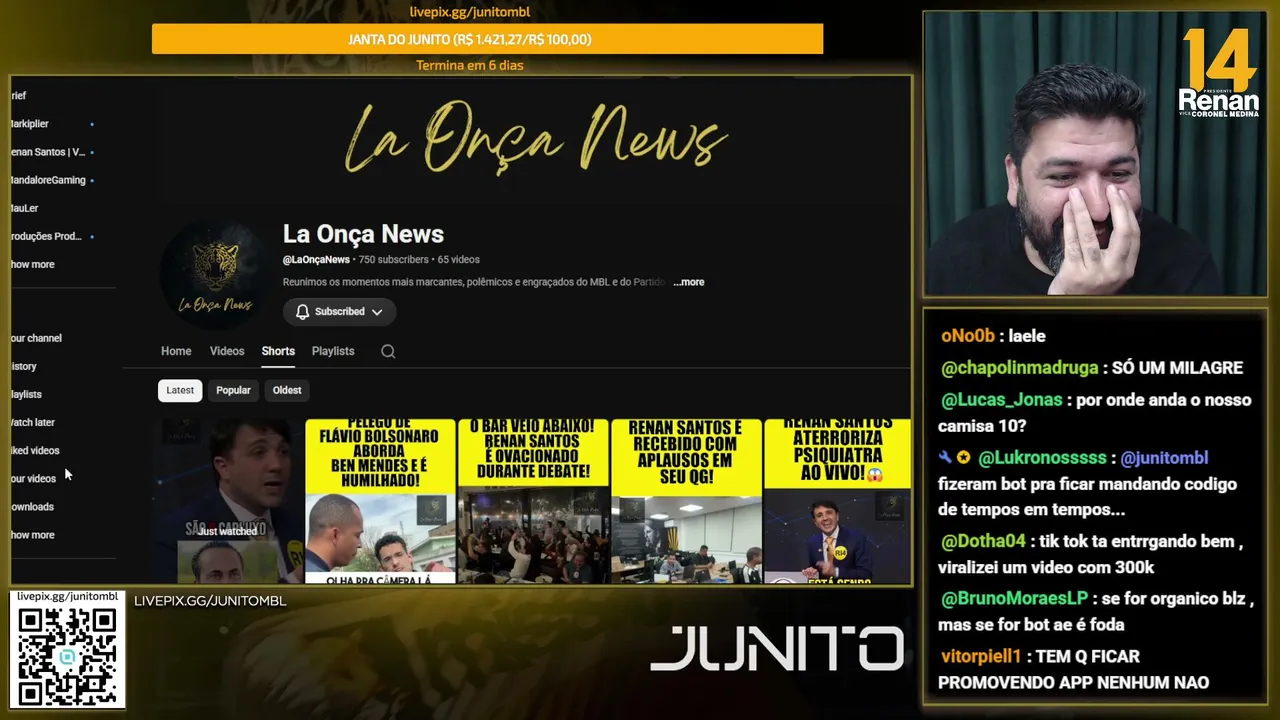Image resolution: width=1280 pixels, height=720 pixels.
Task: Switch to the Videos tab
Action: tap(227, 351)
